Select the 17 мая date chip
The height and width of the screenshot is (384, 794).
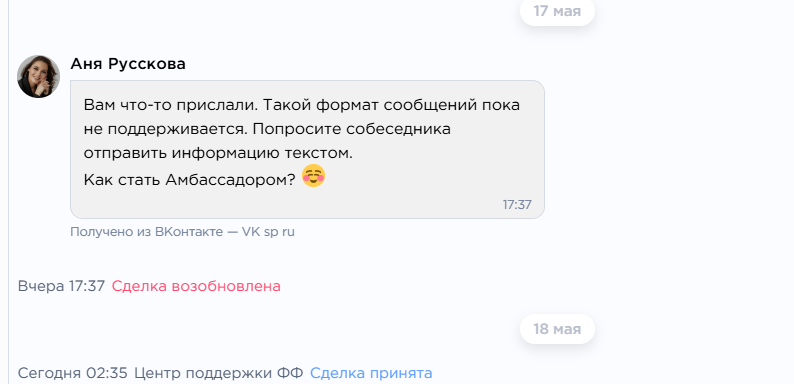click(557, 11)
